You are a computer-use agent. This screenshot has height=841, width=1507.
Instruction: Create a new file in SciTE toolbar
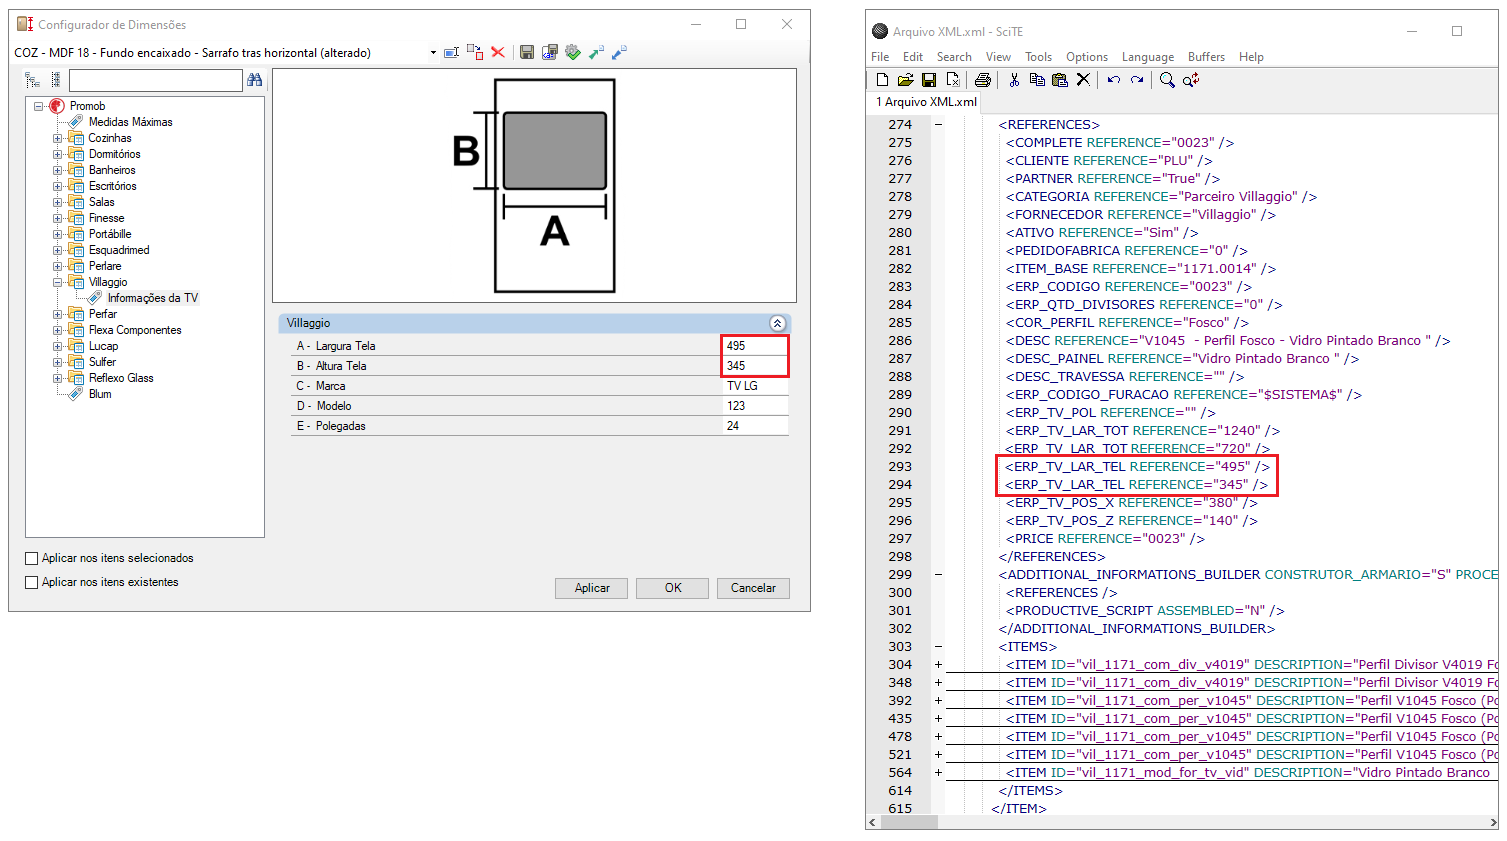point(882,80)
